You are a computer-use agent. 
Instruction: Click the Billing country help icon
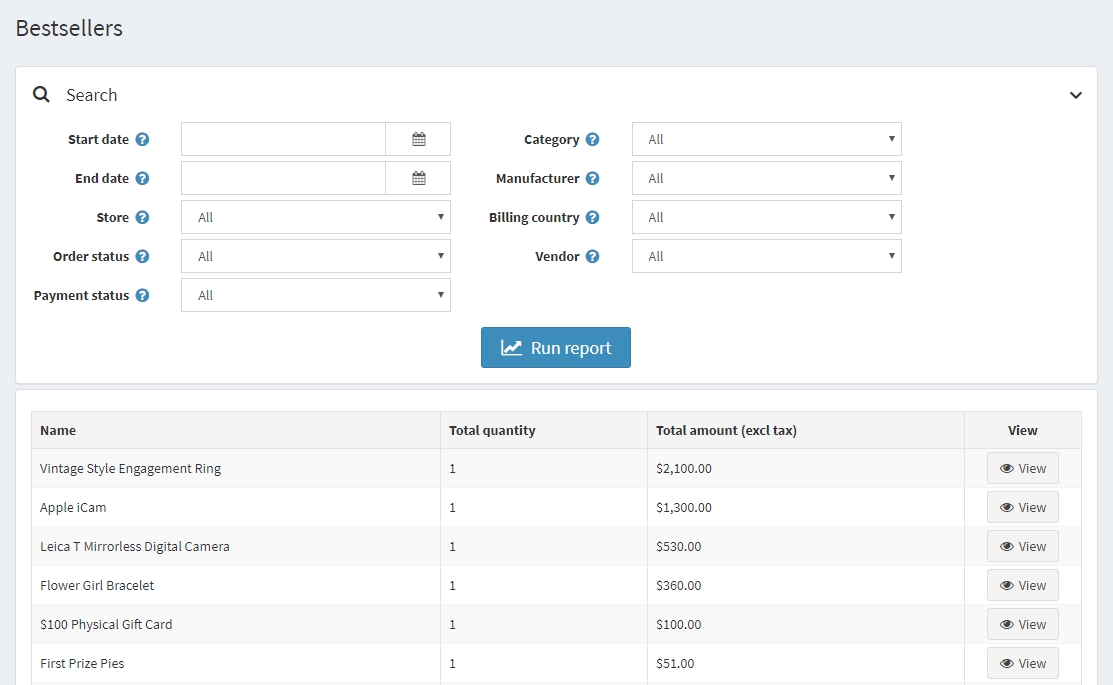tap(593, 218)
